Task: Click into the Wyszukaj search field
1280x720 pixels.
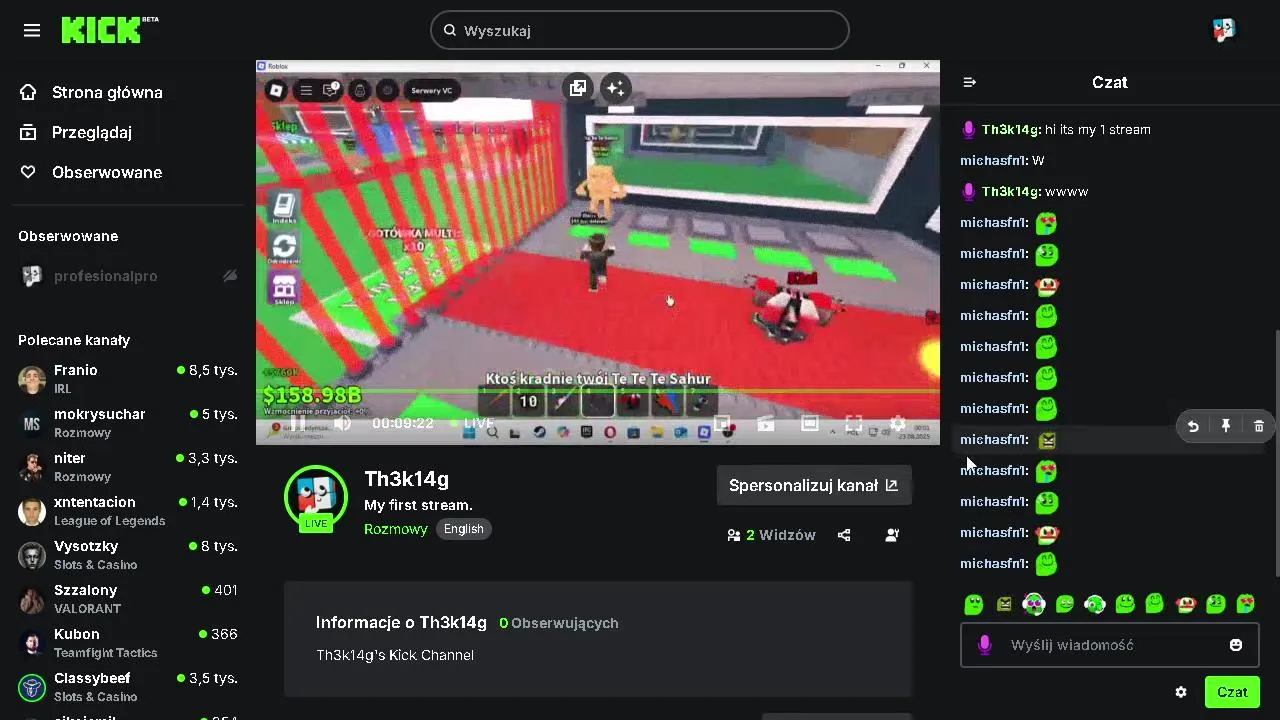Action: 640,30
